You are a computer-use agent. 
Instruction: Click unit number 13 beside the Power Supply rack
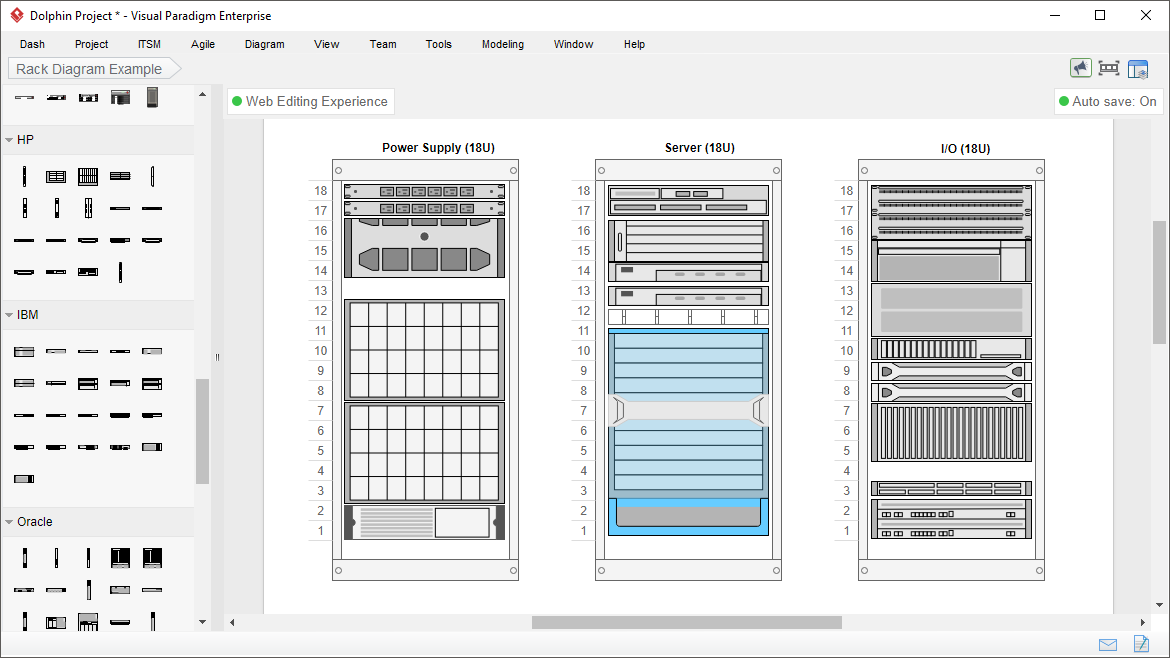tap(321, 291)
